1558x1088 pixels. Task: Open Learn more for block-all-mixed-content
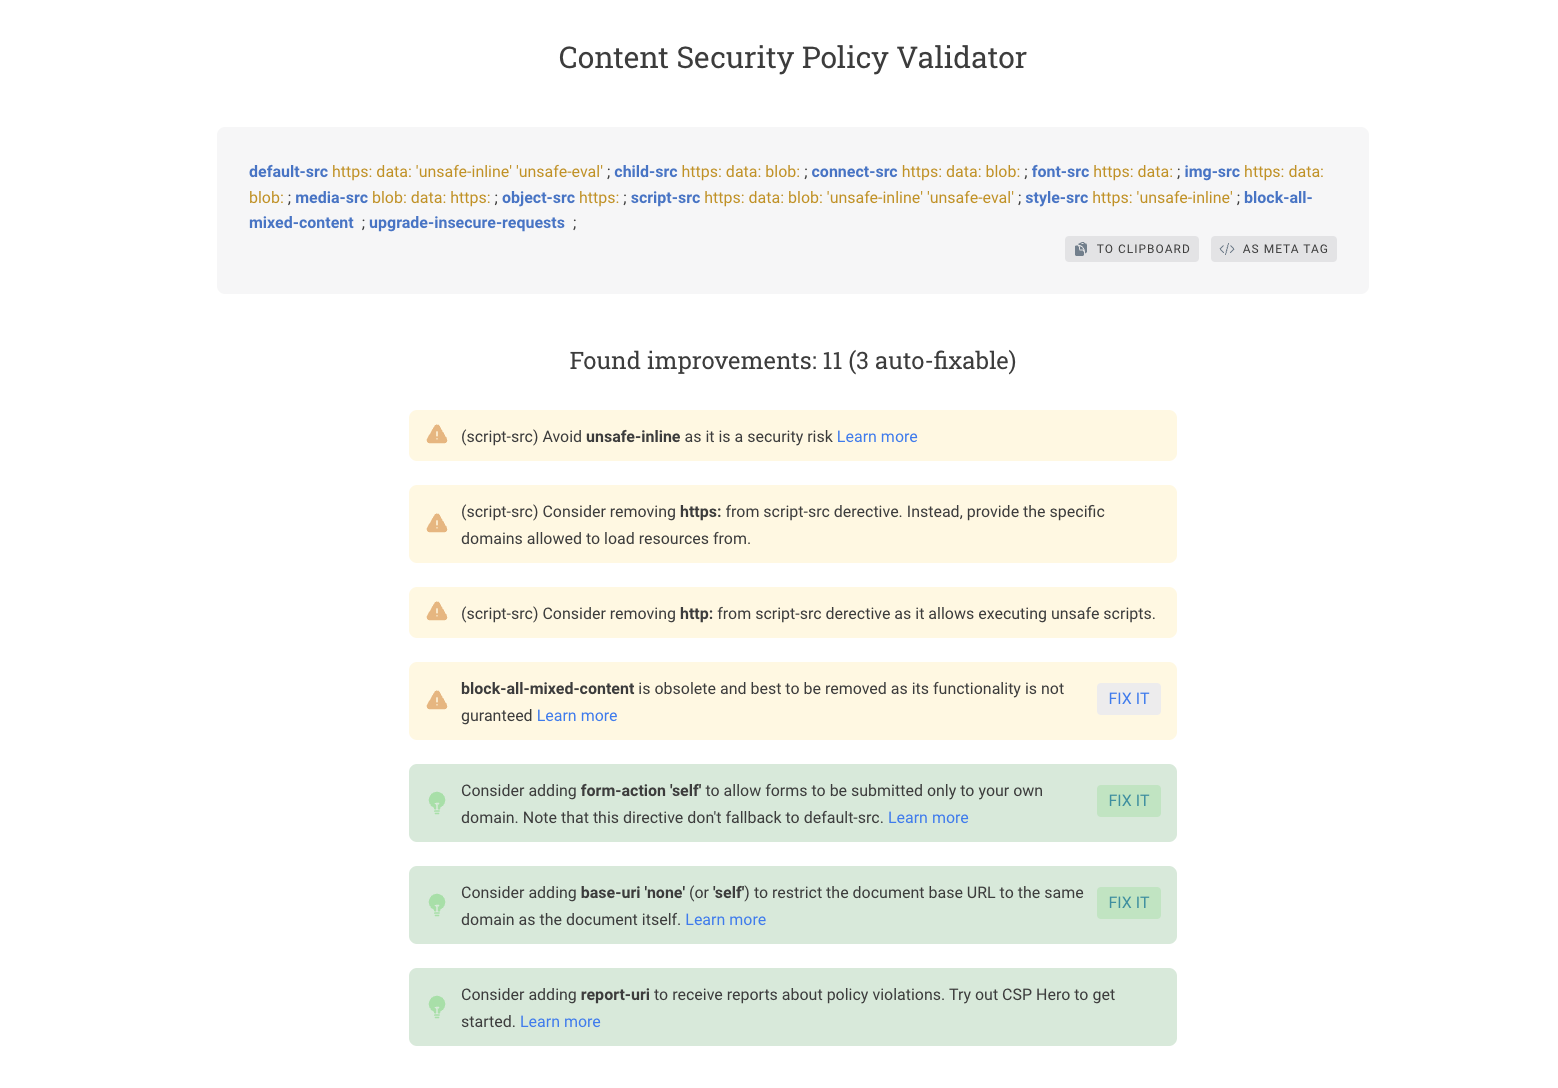[x=577, y=716]
